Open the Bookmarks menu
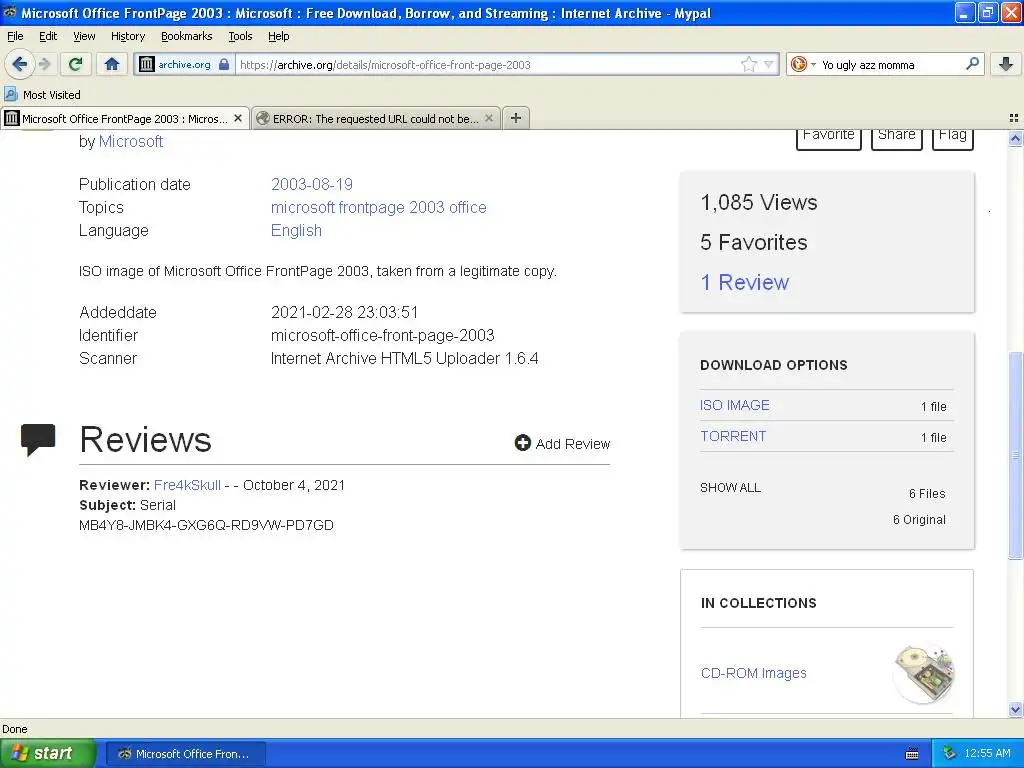Image resolution: width=1024 pixels, height=768 pixels. click(187, 36)
